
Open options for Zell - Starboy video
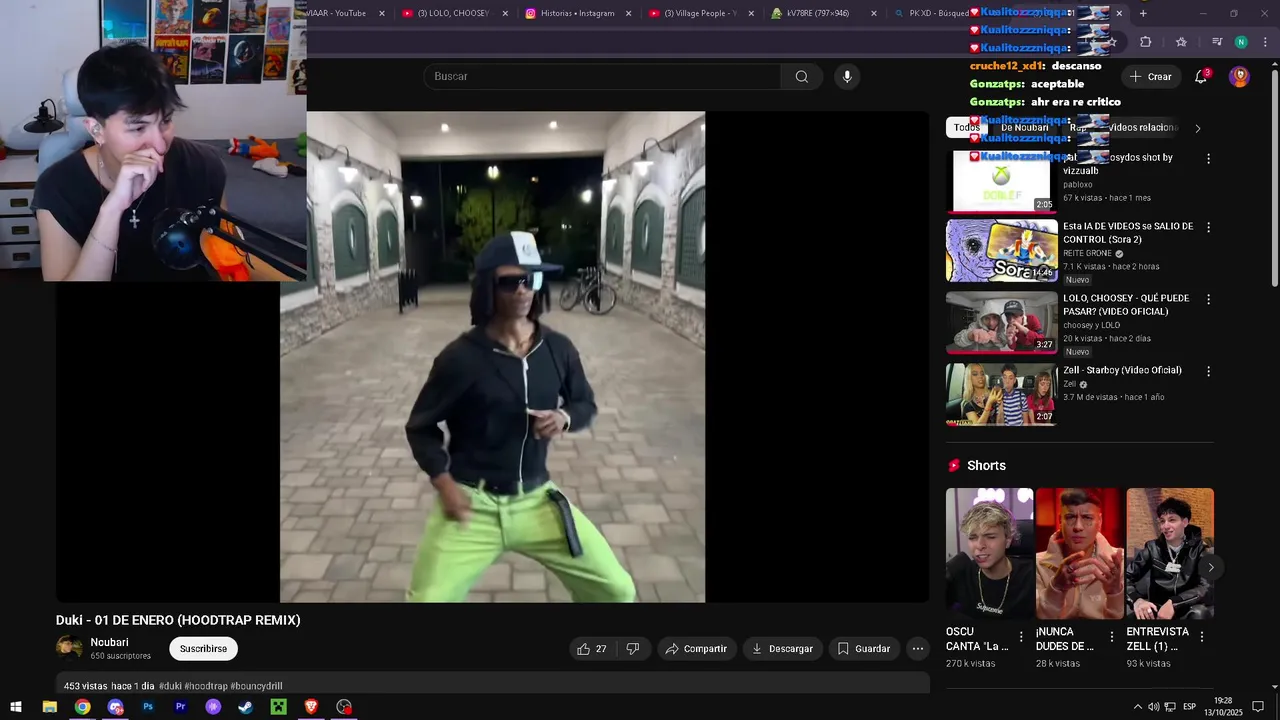click(x=1208, y=371)
